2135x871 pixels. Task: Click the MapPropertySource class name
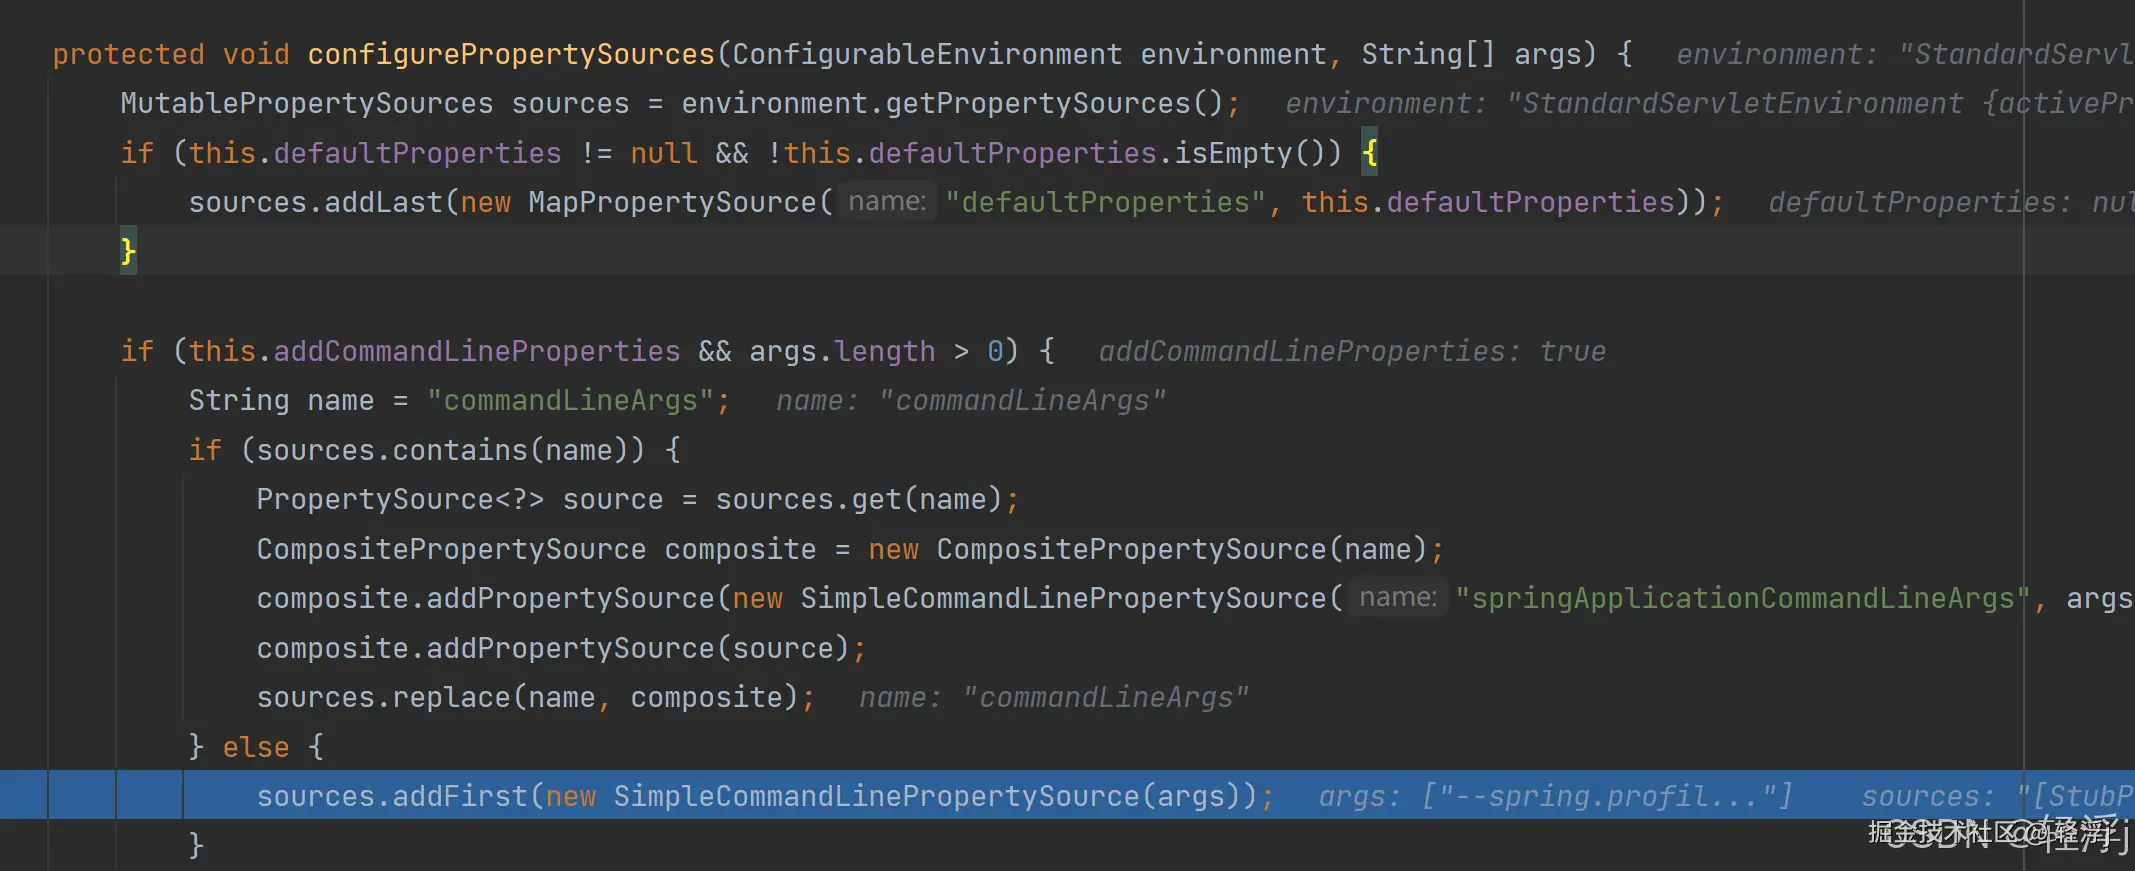672,202
